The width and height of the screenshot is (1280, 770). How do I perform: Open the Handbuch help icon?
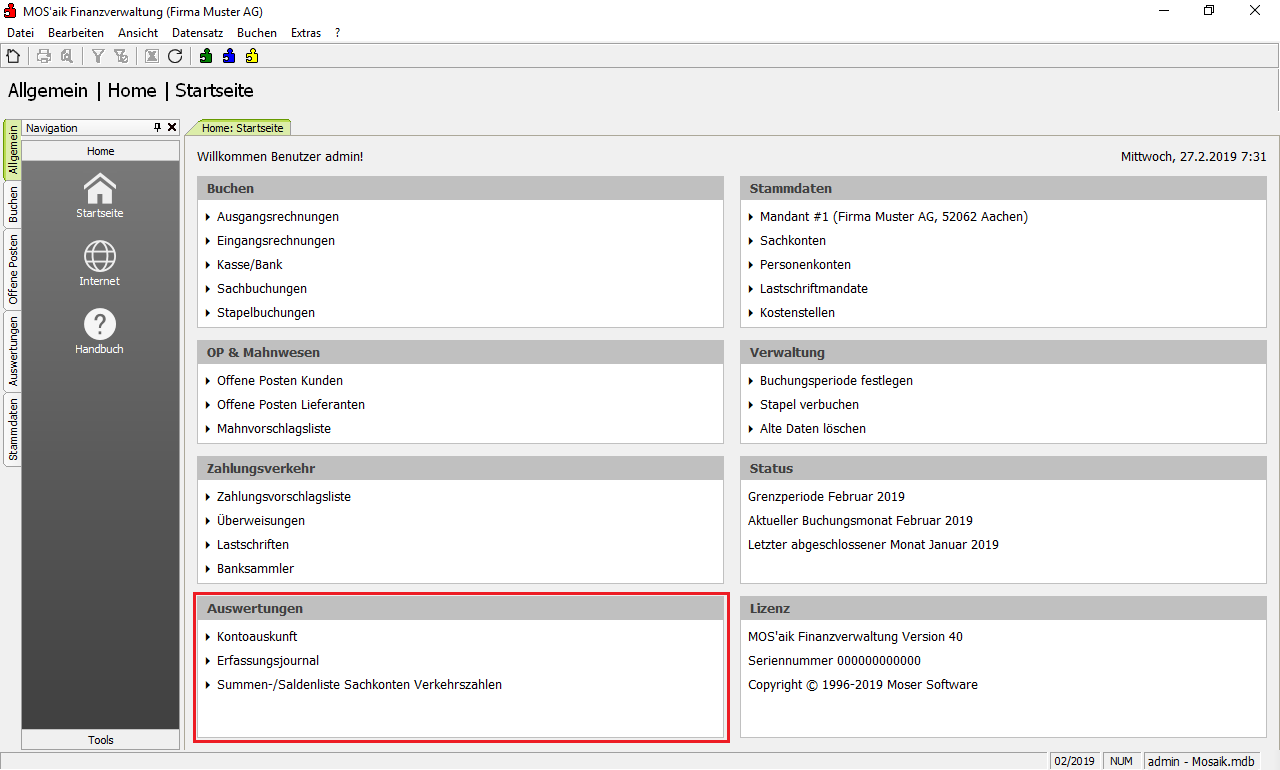(100, 332)
